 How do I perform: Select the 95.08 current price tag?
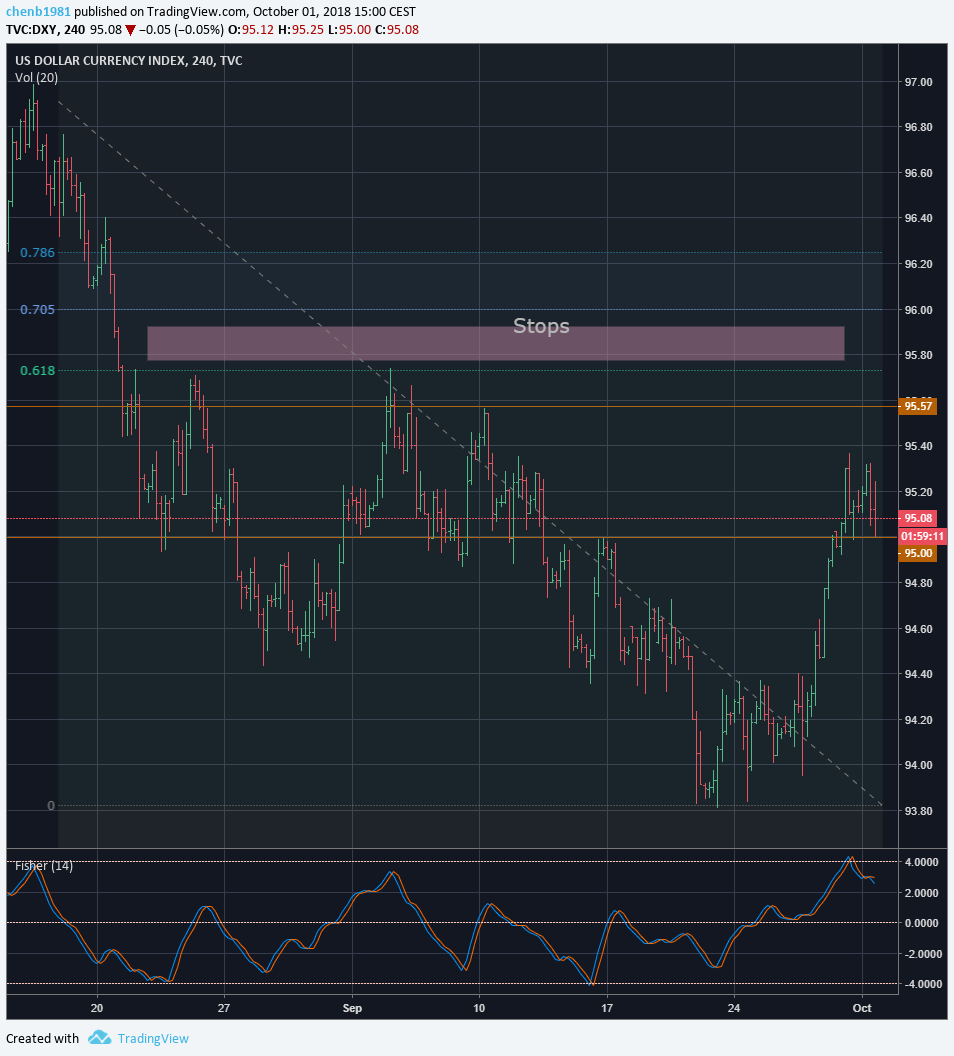point(918,518)
